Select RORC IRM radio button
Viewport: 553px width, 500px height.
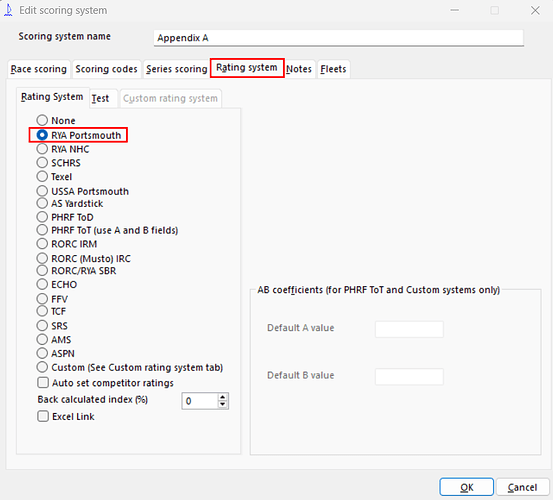[x=42, y=244]
